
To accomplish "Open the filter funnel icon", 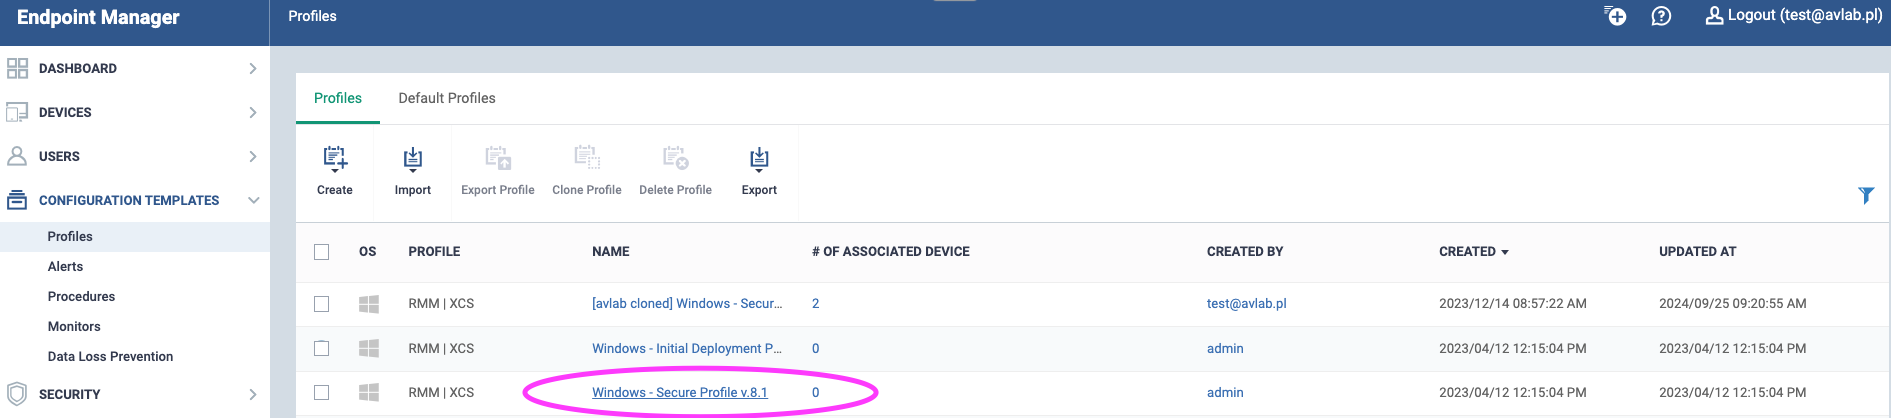I will pyautogui.click(x=1866, y=195).
